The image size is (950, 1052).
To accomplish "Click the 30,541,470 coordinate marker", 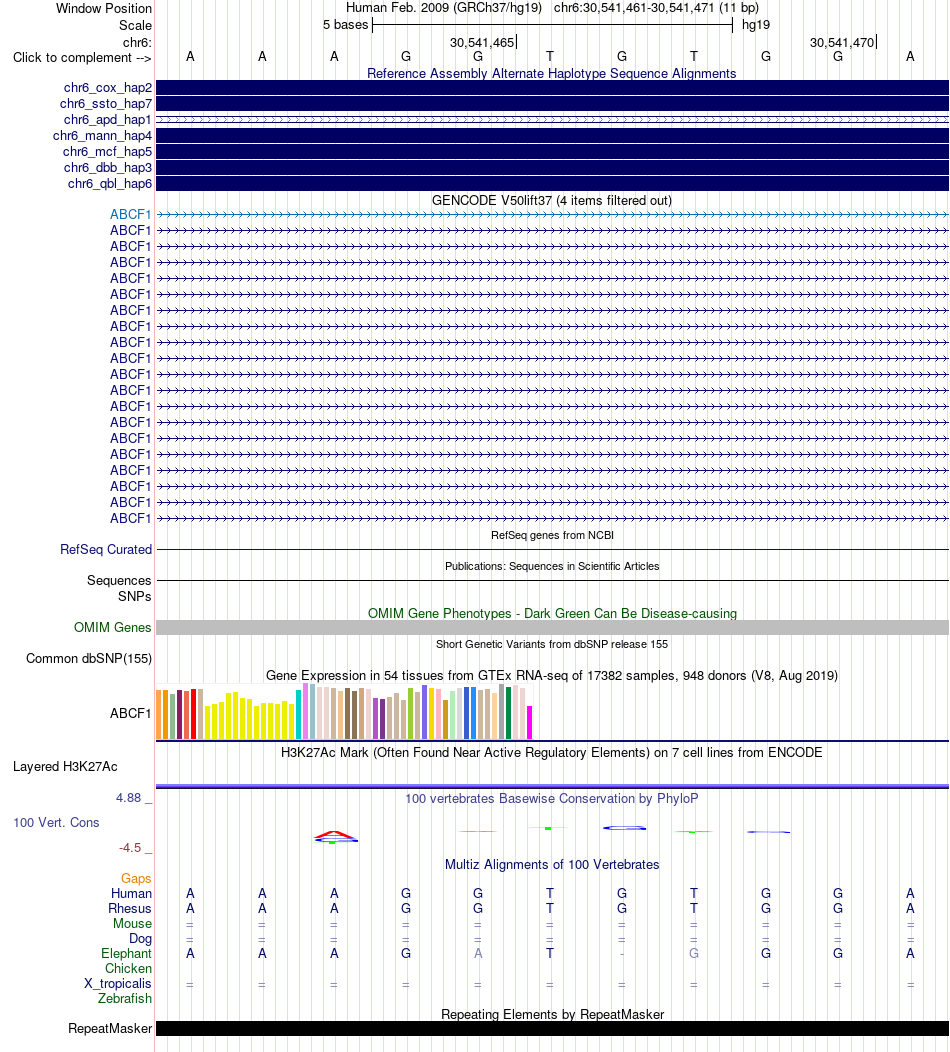I will (x=842, y=43).
